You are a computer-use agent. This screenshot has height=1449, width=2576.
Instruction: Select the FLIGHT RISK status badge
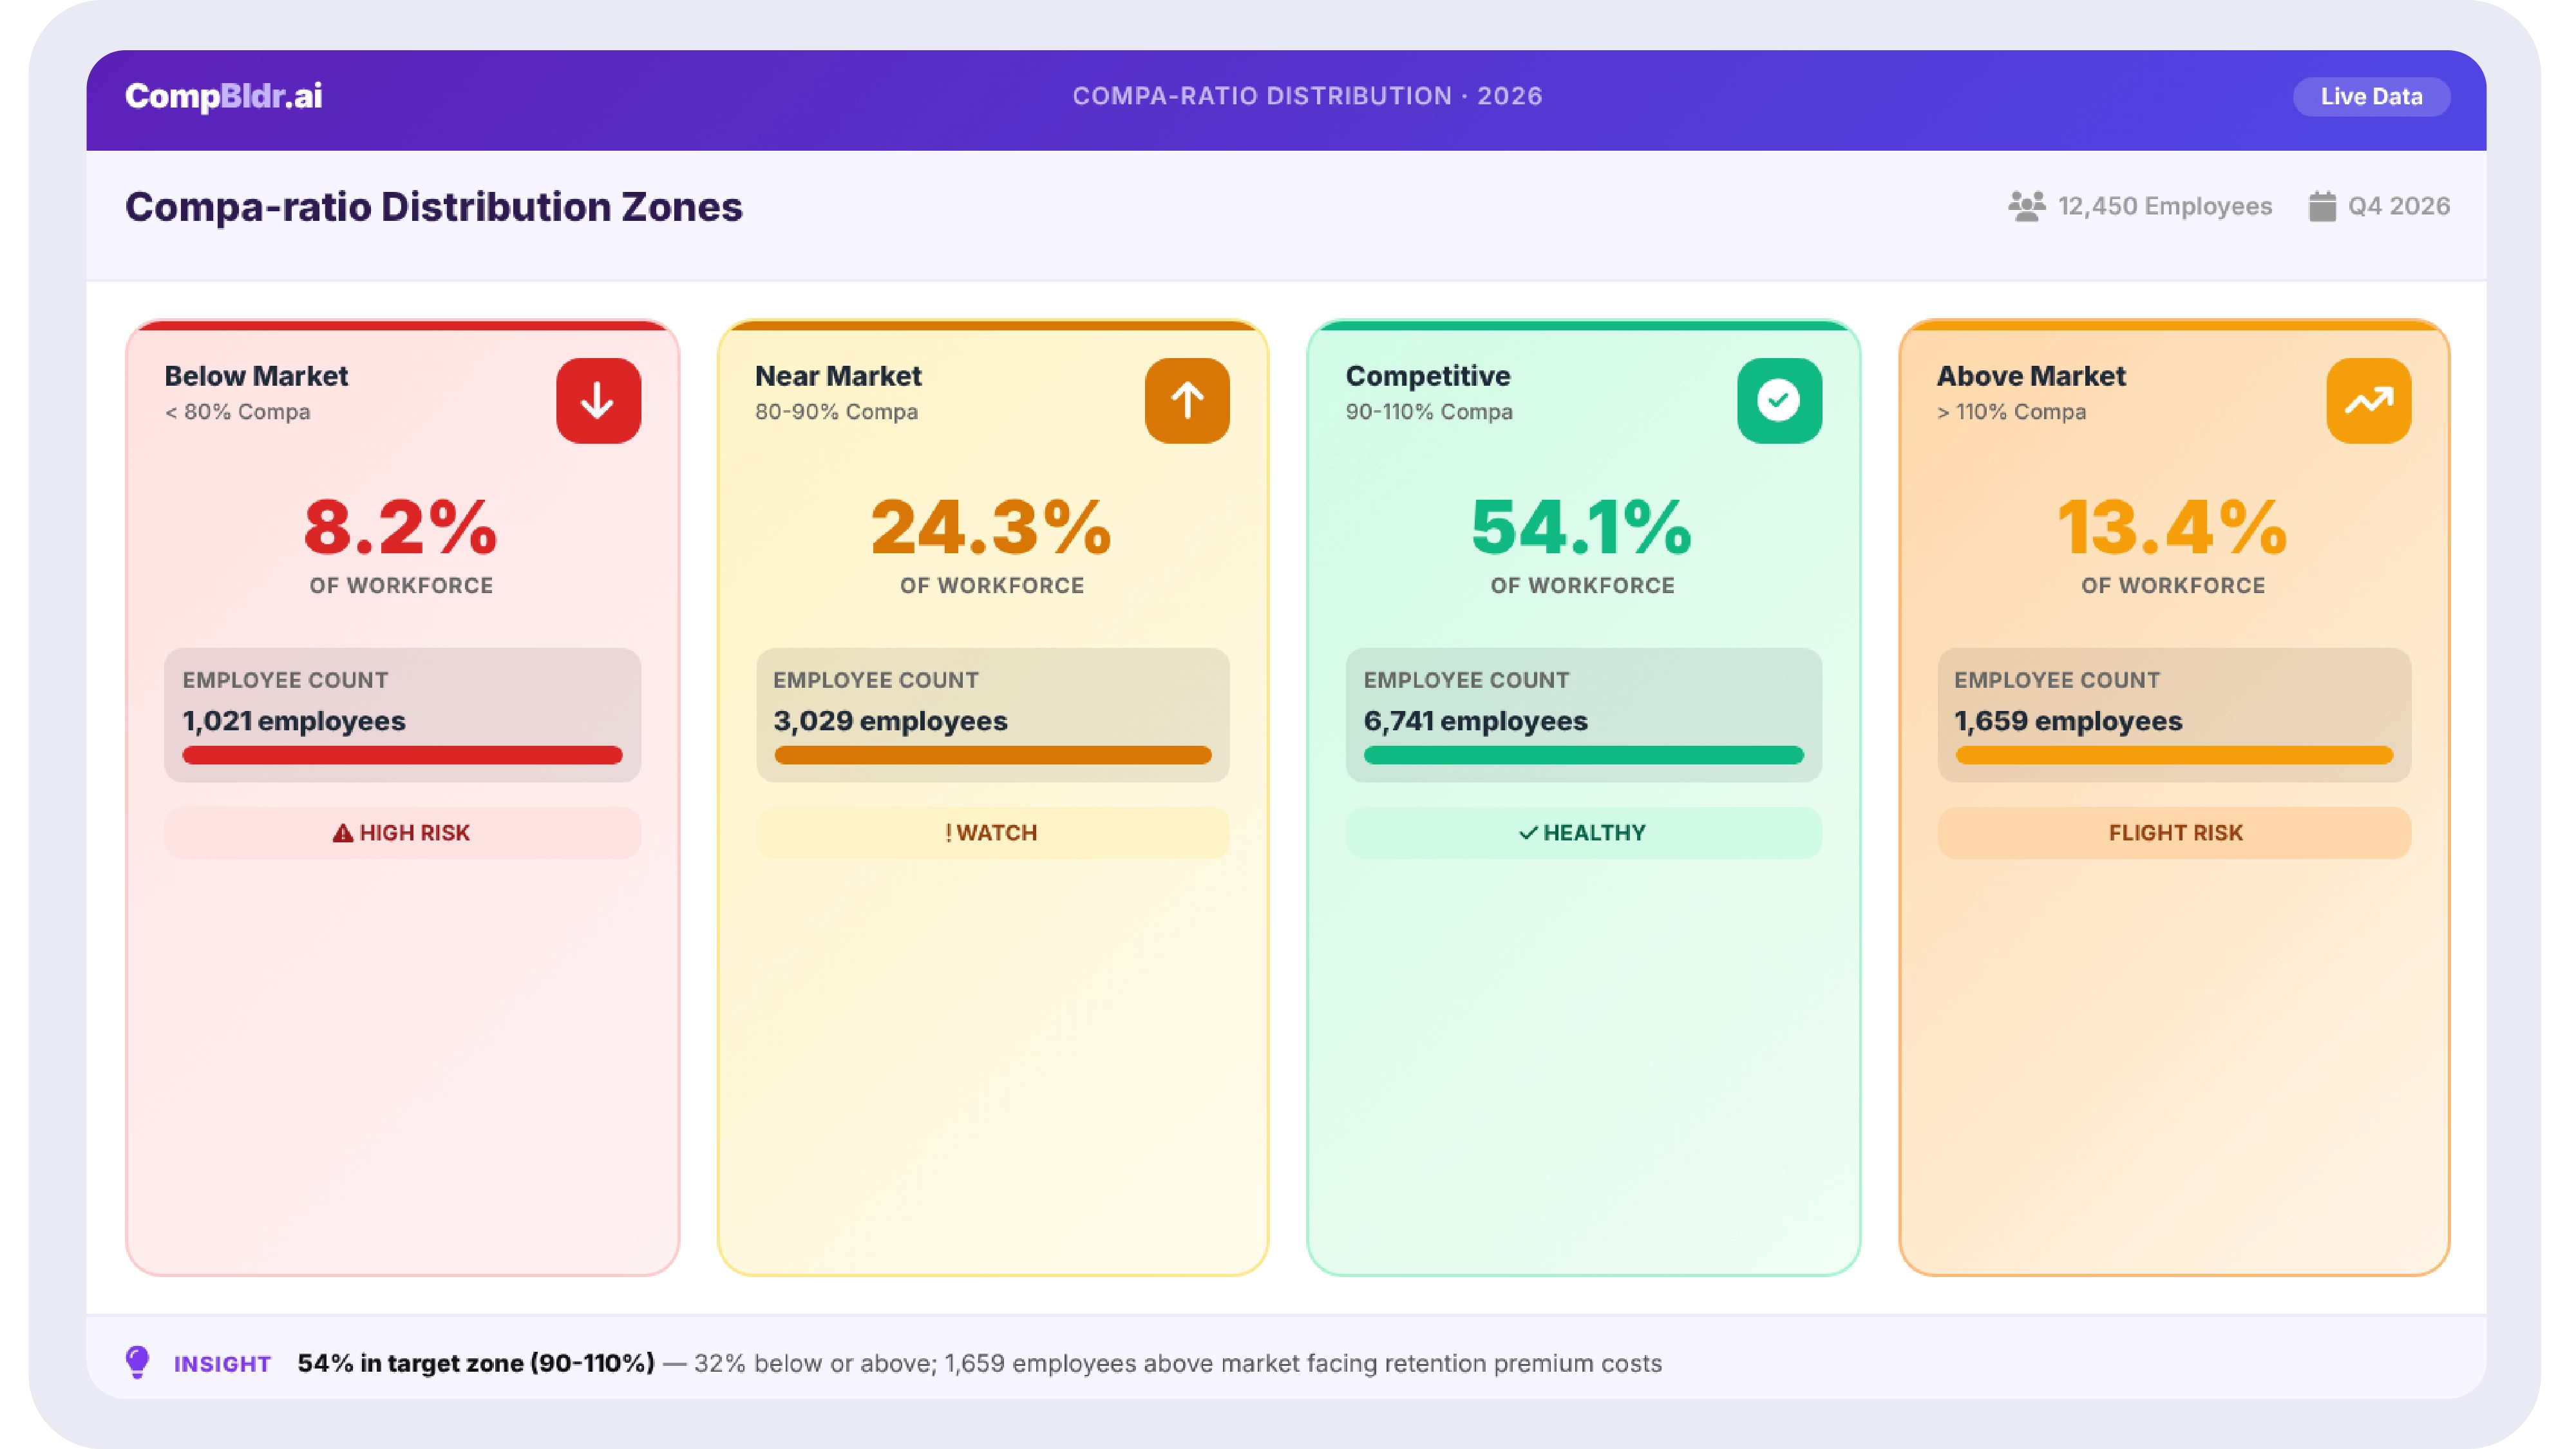[2174, 833]
